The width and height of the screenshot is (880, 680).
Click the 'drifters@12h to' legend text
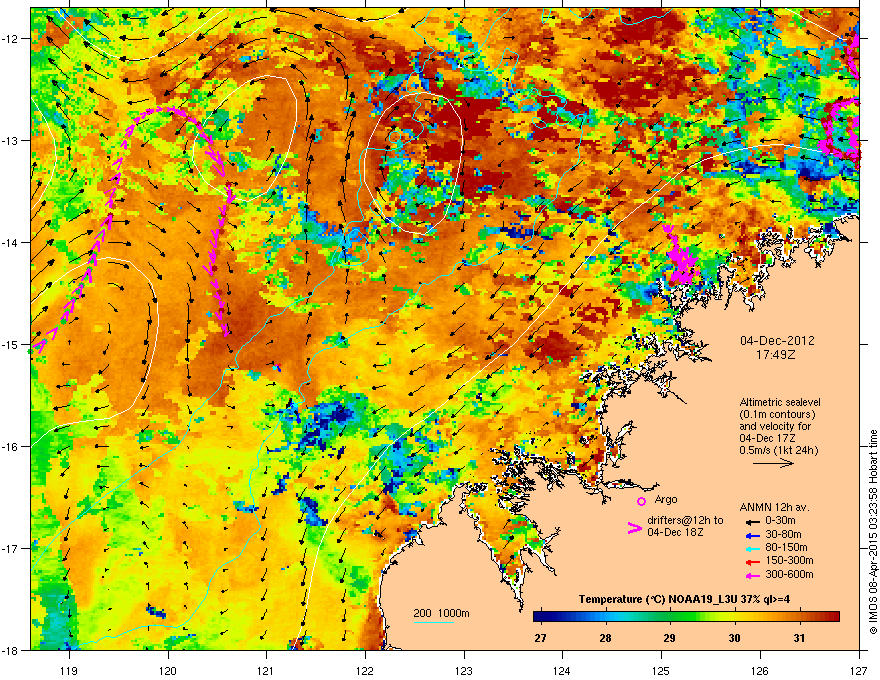point(685,521)
